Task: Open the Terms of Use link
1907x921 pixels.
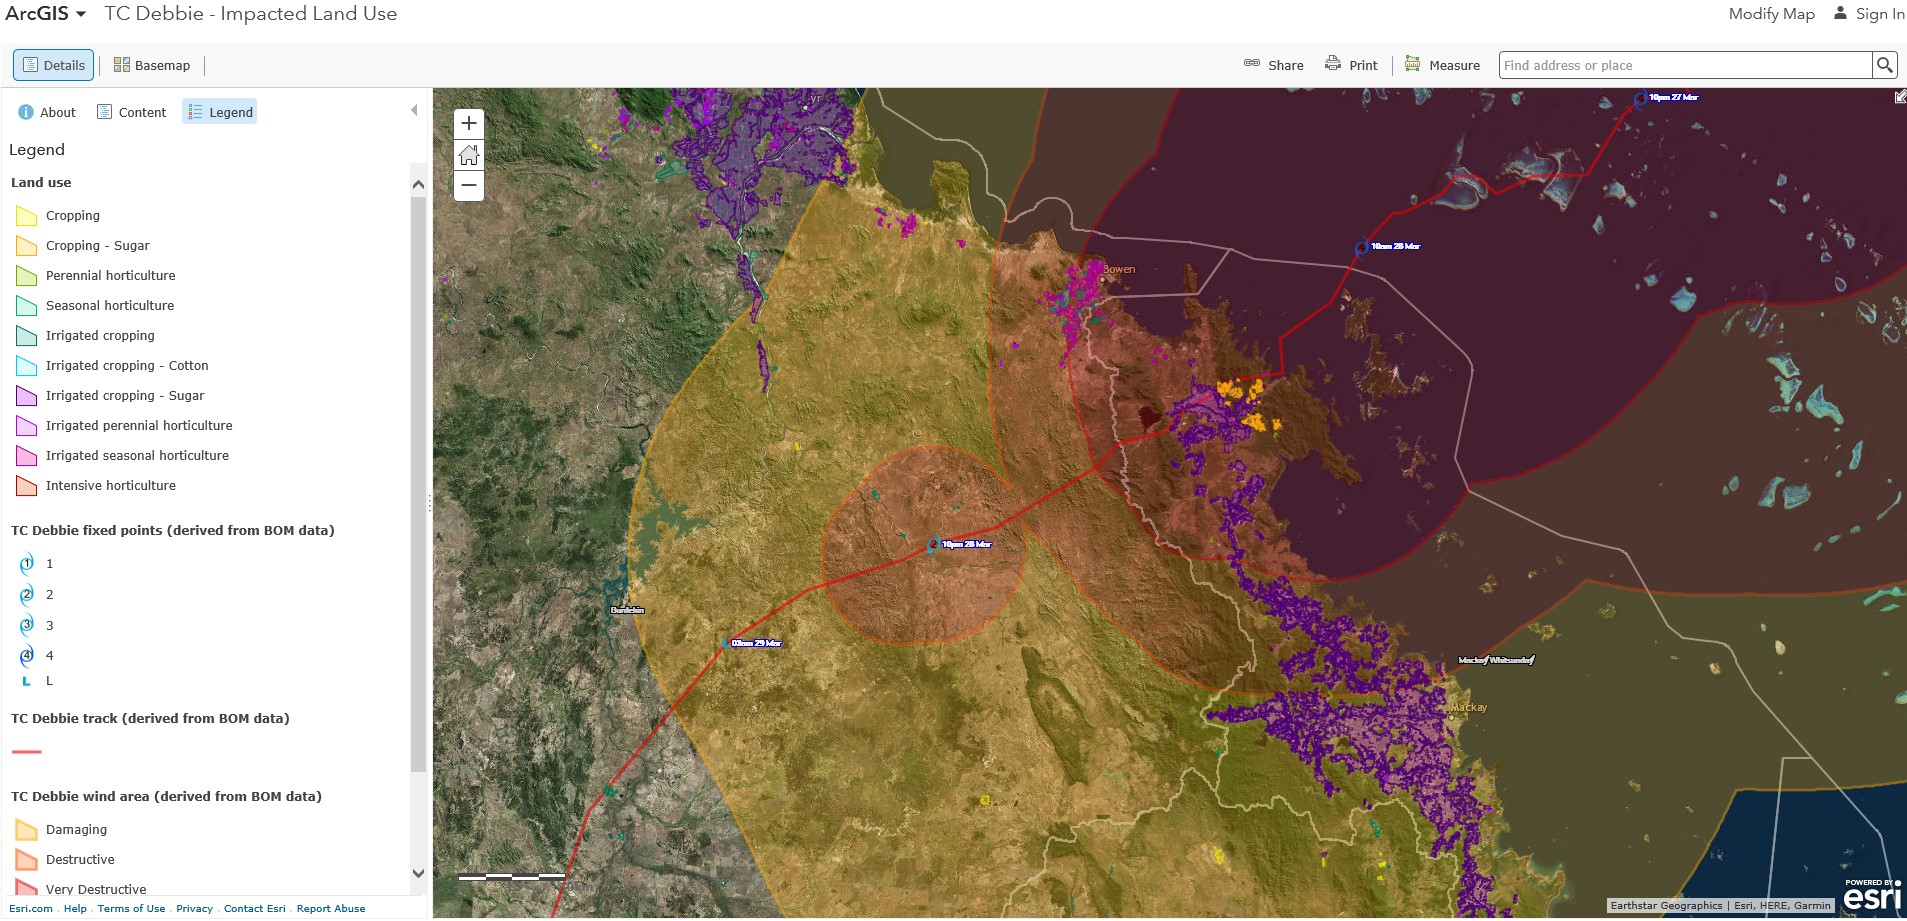Action: point(131,909)
